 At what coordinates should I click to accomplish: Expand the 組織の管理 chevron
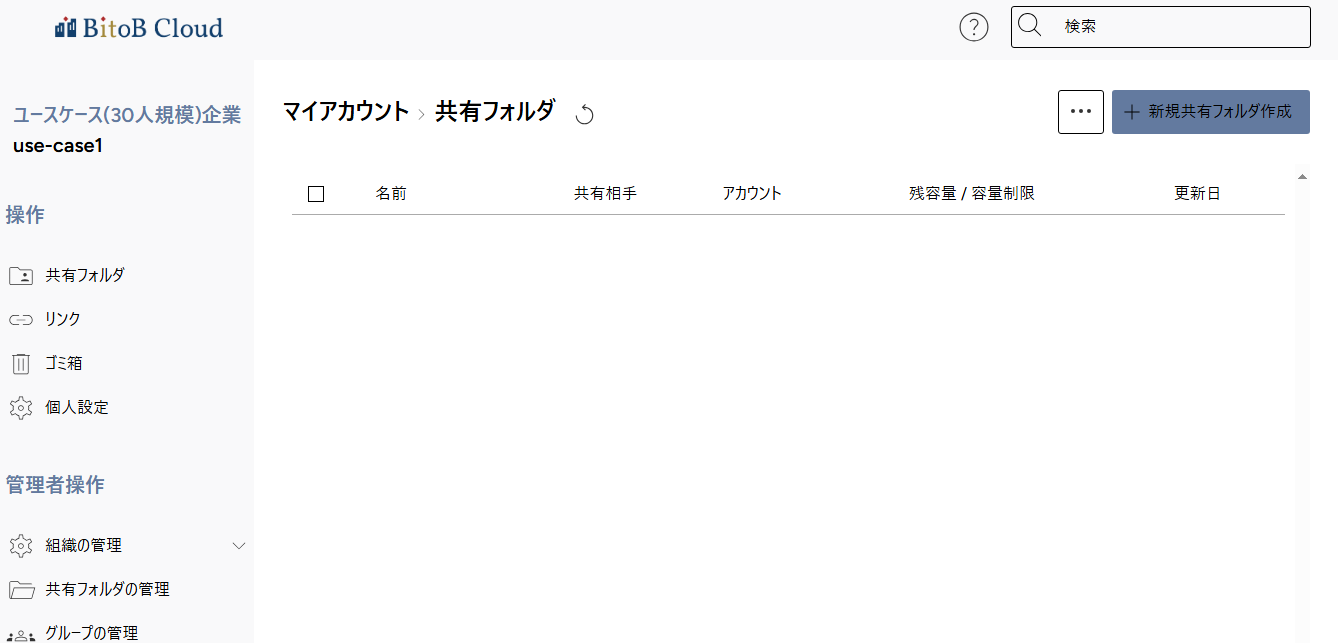coord(239,546)
